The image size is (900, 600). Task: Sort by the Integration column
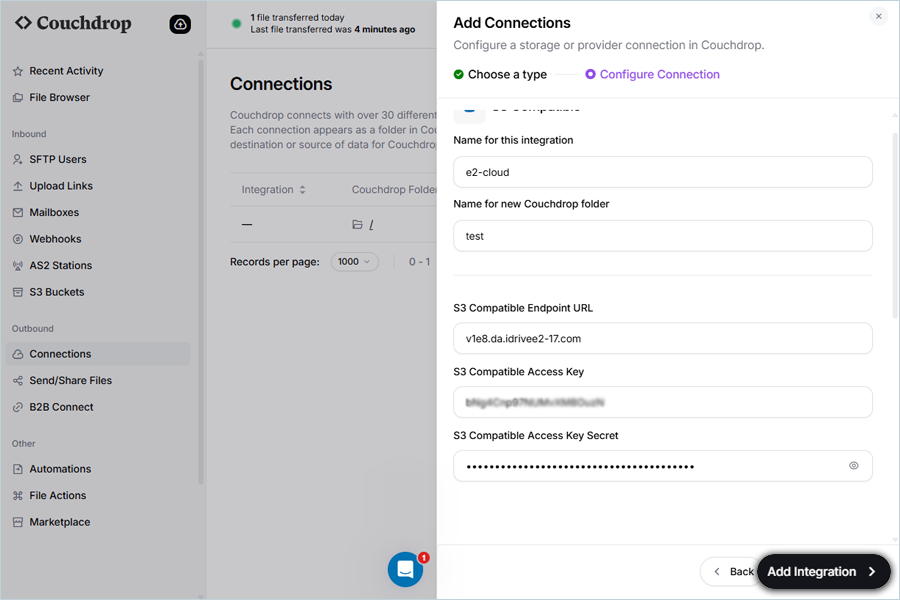tap(273, 189)
